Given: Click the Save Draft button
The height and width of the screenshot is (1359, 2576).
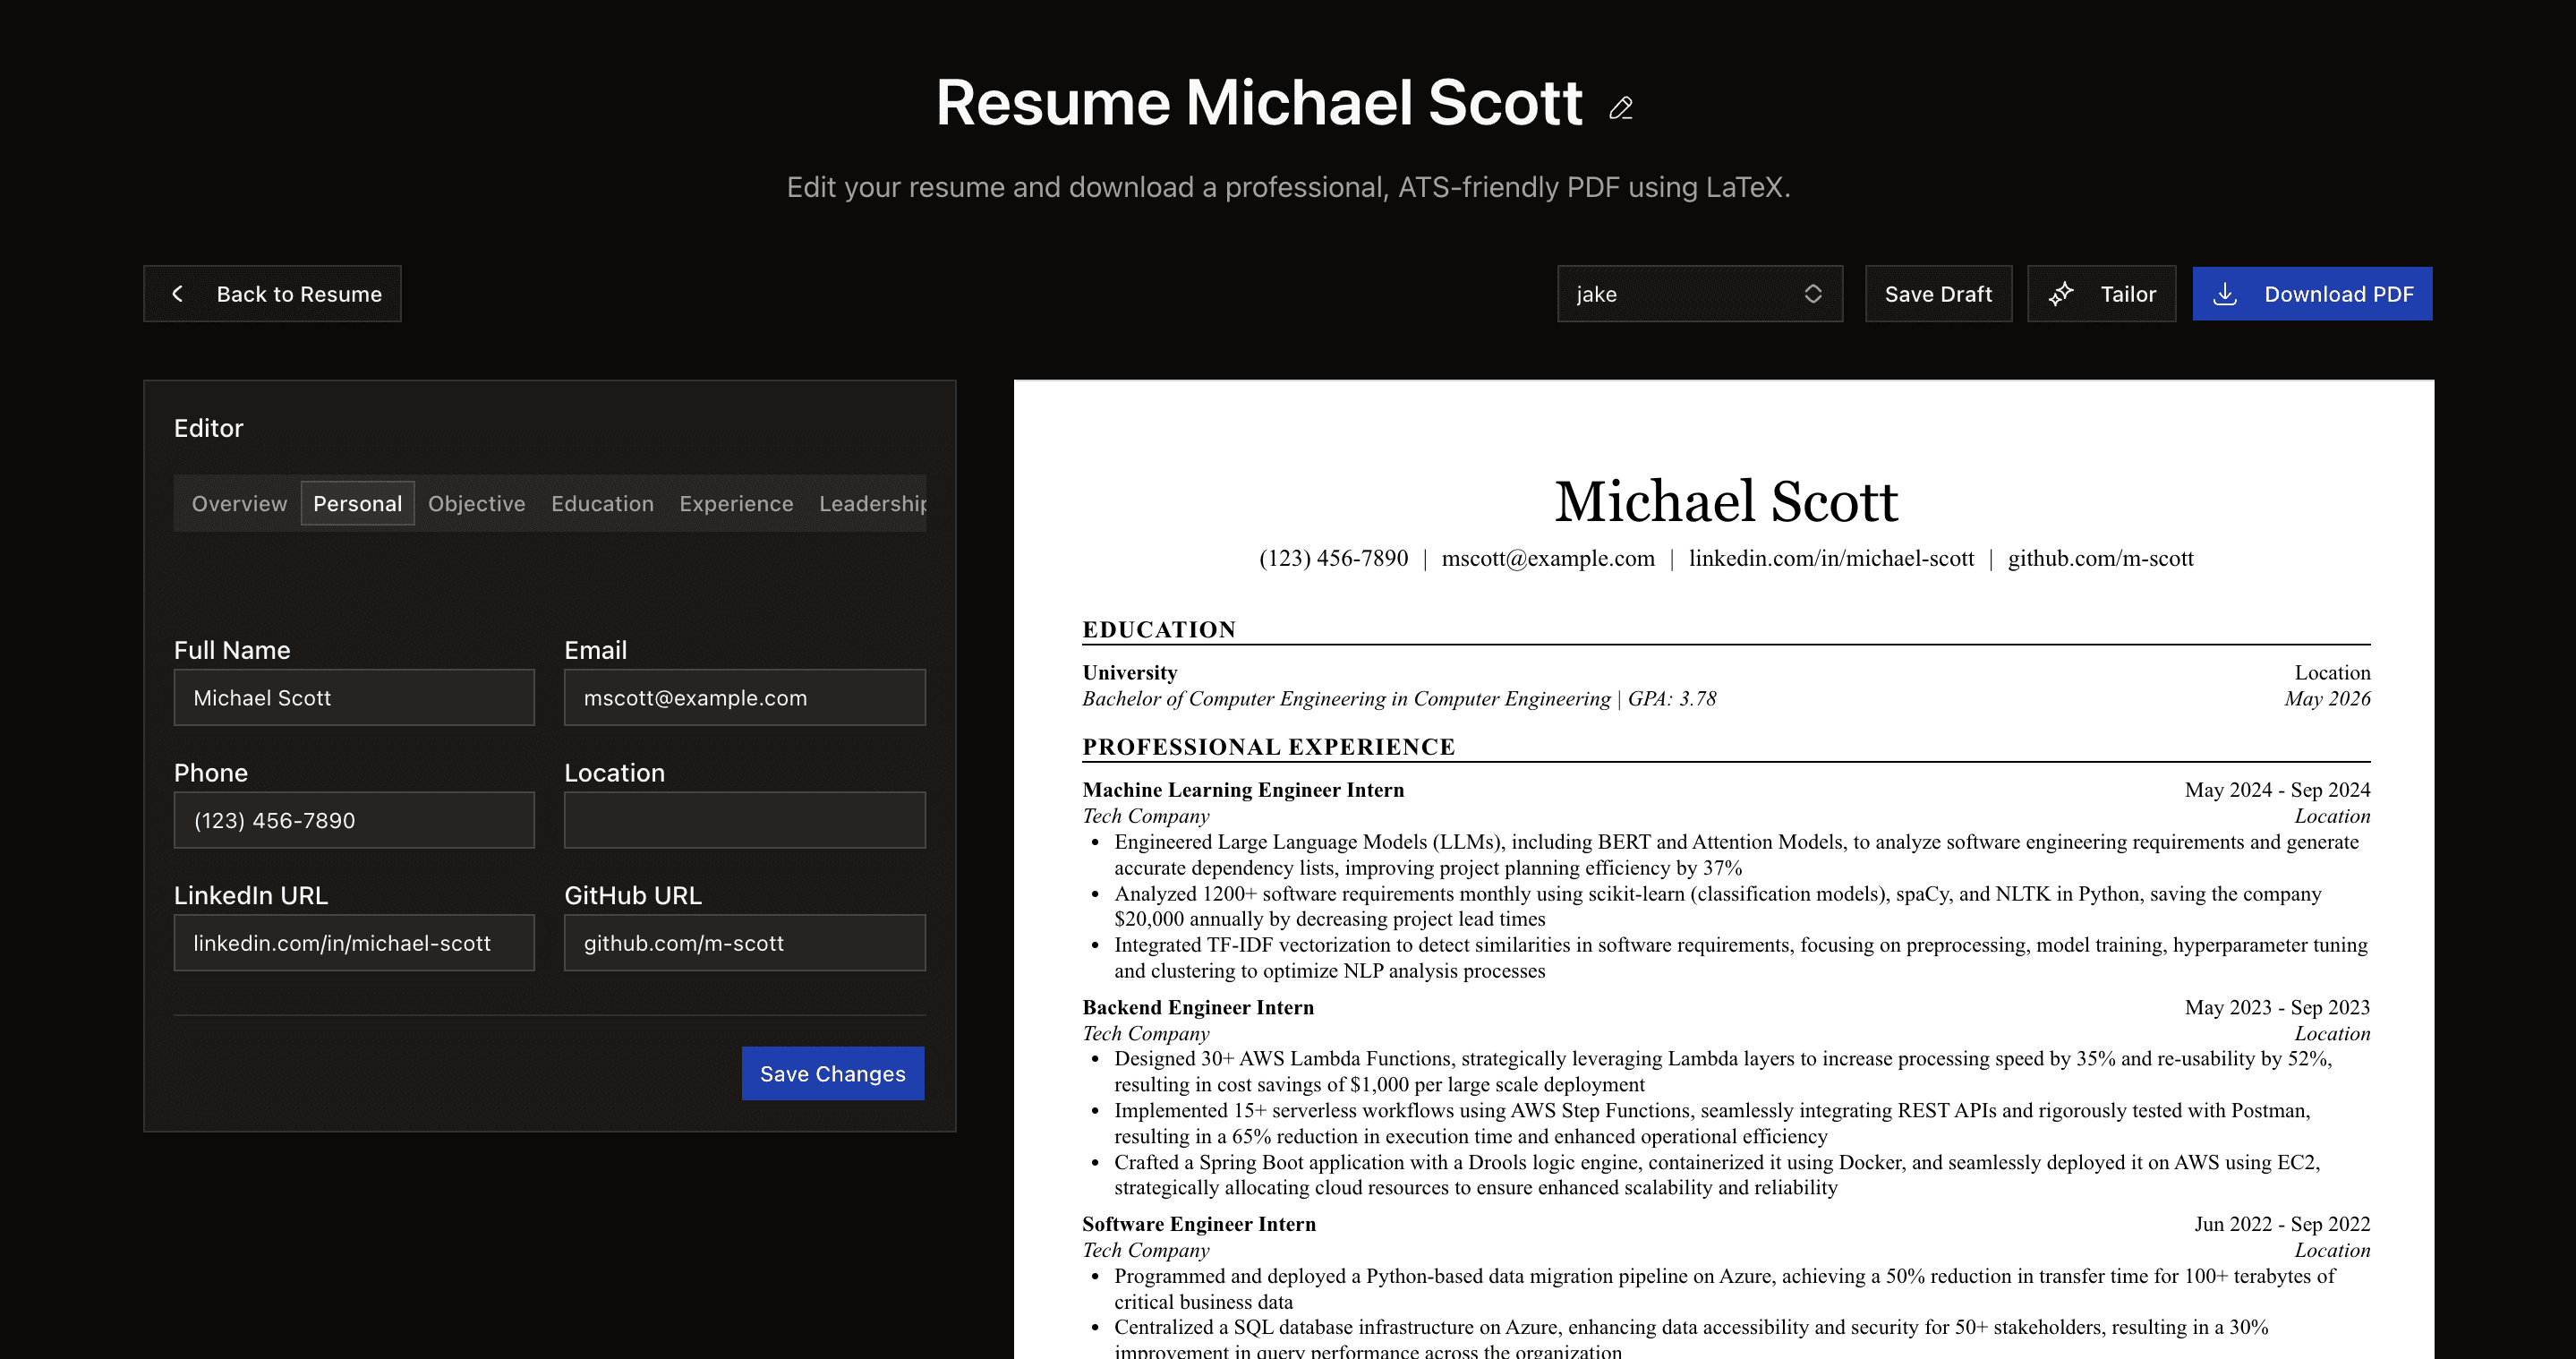Looking at the screenshot, I should pyautogui.click(x=1938, y=293).
